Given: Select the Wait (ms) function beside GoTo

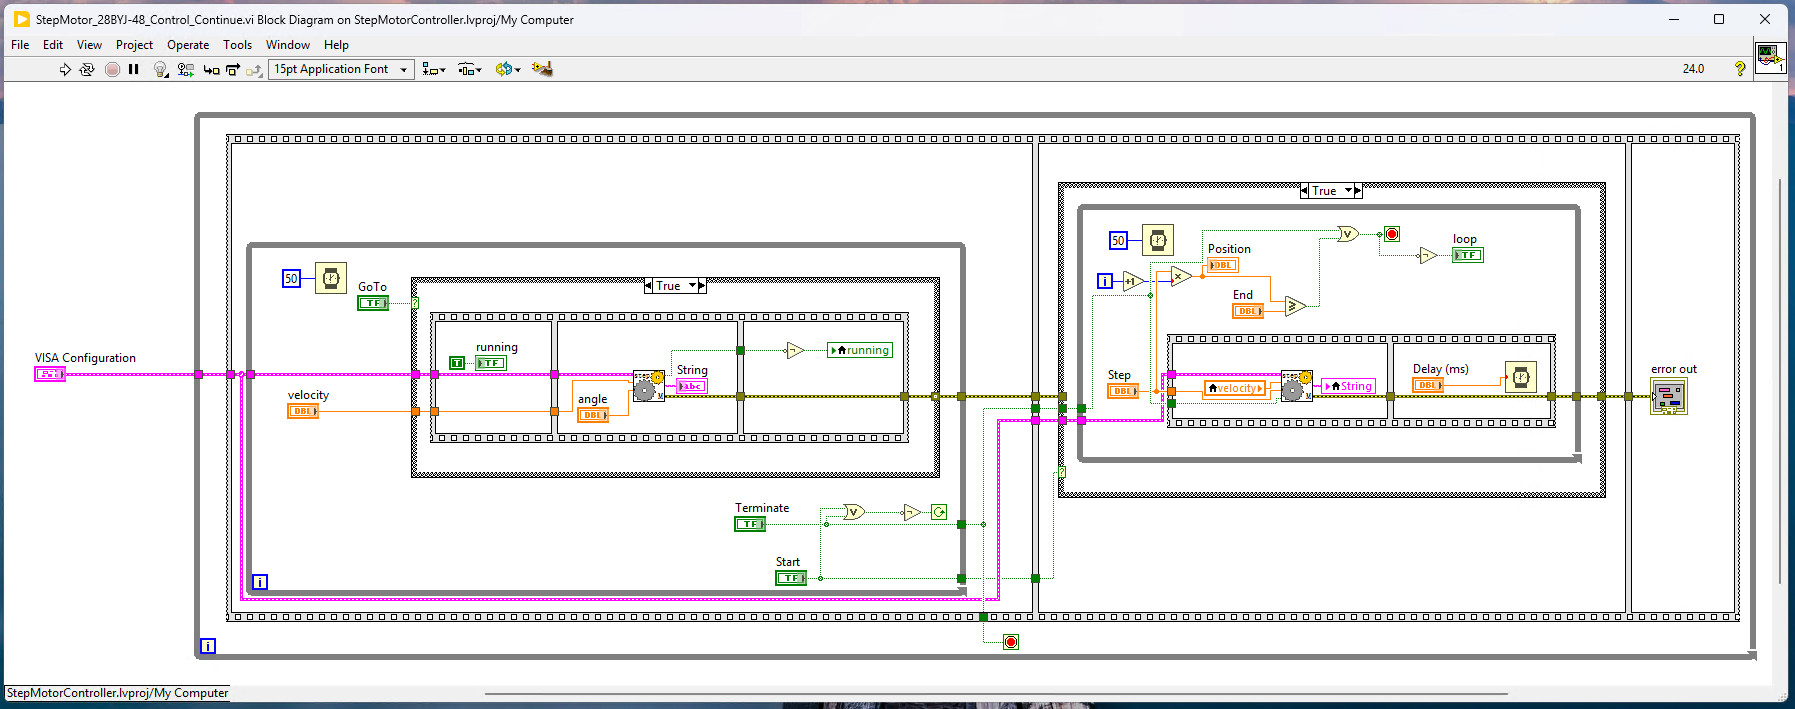Looking at the screenshot, I should click(x=331, y=278).
